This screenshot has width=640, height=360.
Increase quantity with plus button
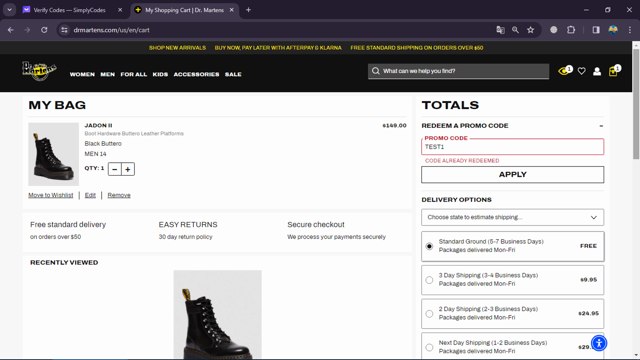pyautogui.click(x=128, y=169)
